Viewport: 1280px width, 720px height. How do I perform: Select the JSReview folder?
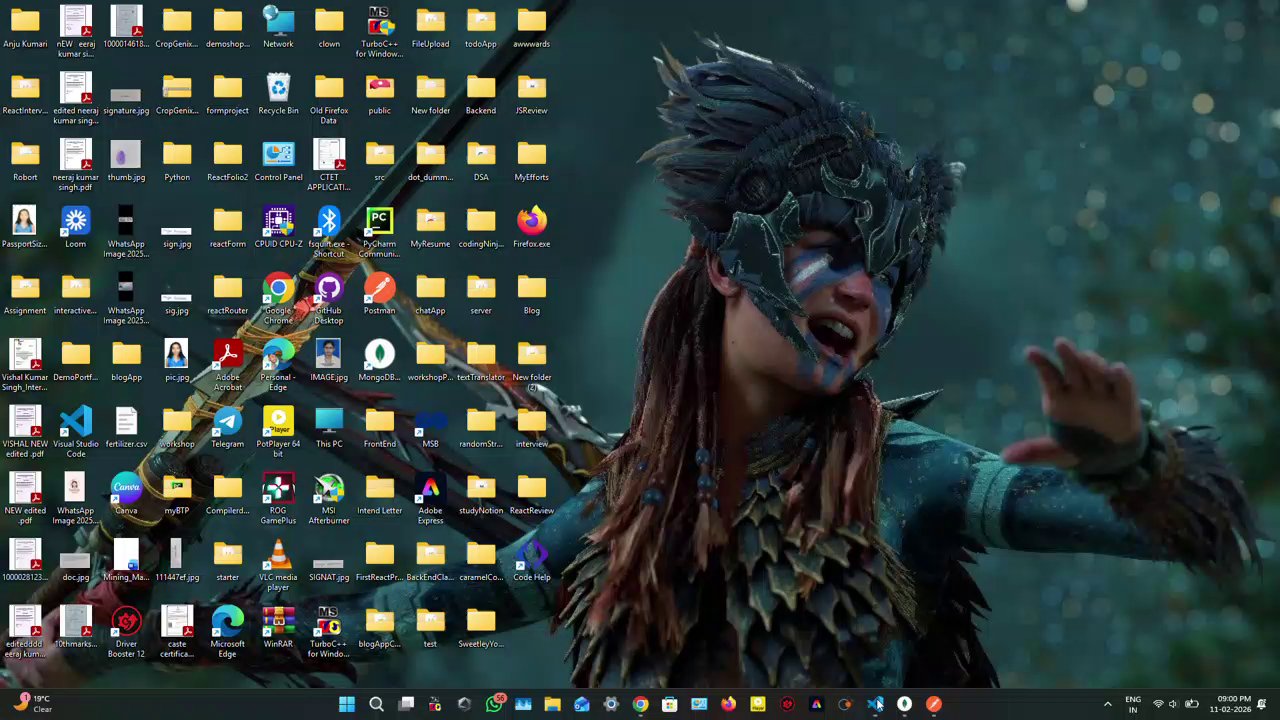531,93
